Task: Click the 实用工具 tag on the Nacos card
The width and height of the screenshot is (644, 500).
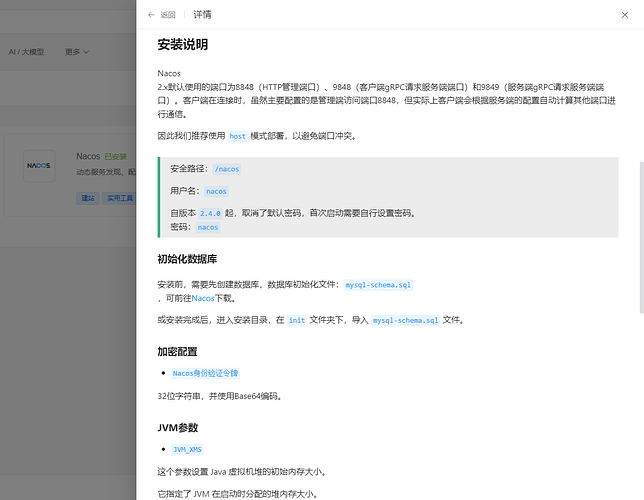Action: 120,198
